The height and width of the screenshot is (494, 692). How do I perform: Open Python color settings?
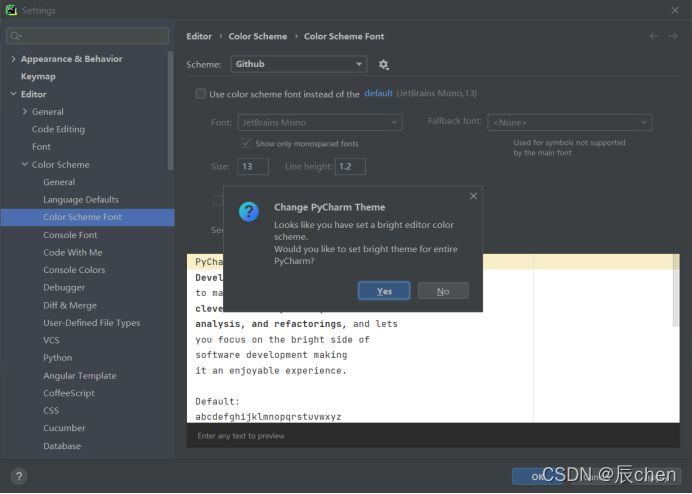[57, 358]
